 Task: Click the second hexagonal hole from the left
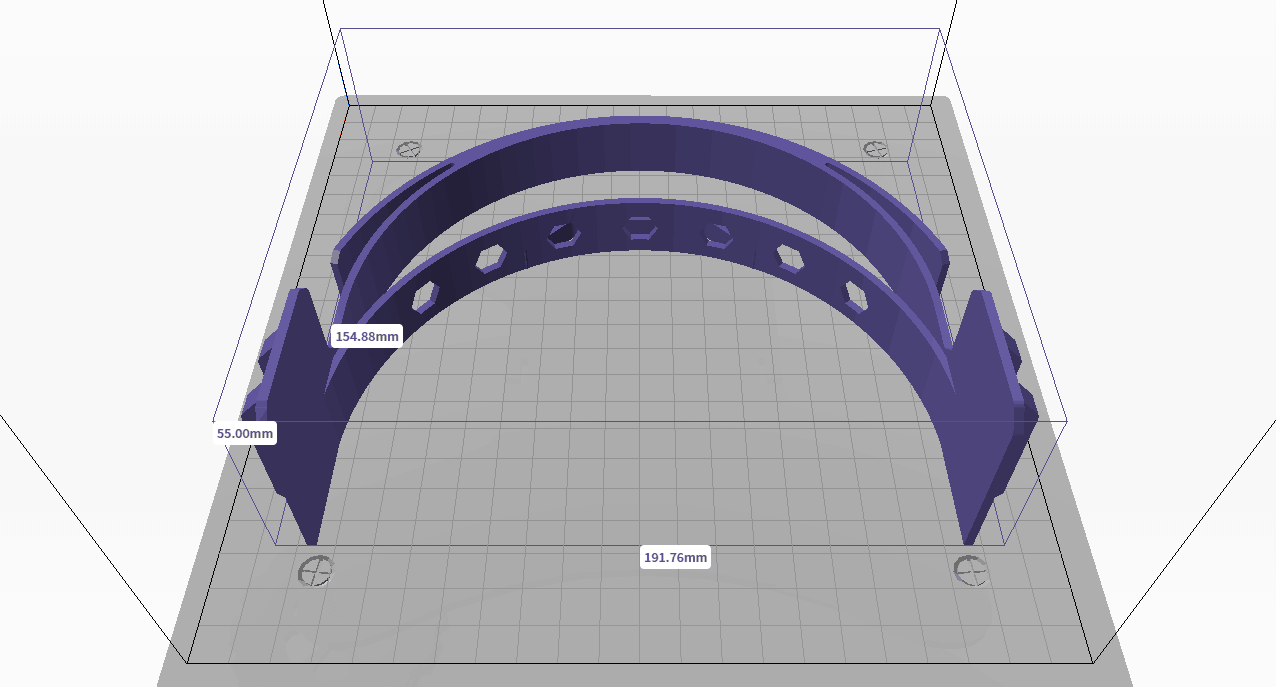(x=490, y=258)
